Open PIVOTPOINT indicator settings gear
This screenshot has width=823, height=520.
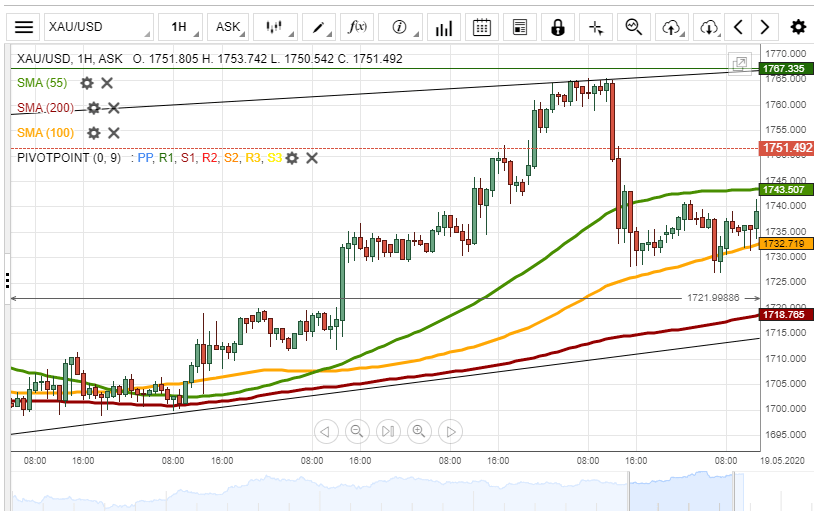click(292, 158)
